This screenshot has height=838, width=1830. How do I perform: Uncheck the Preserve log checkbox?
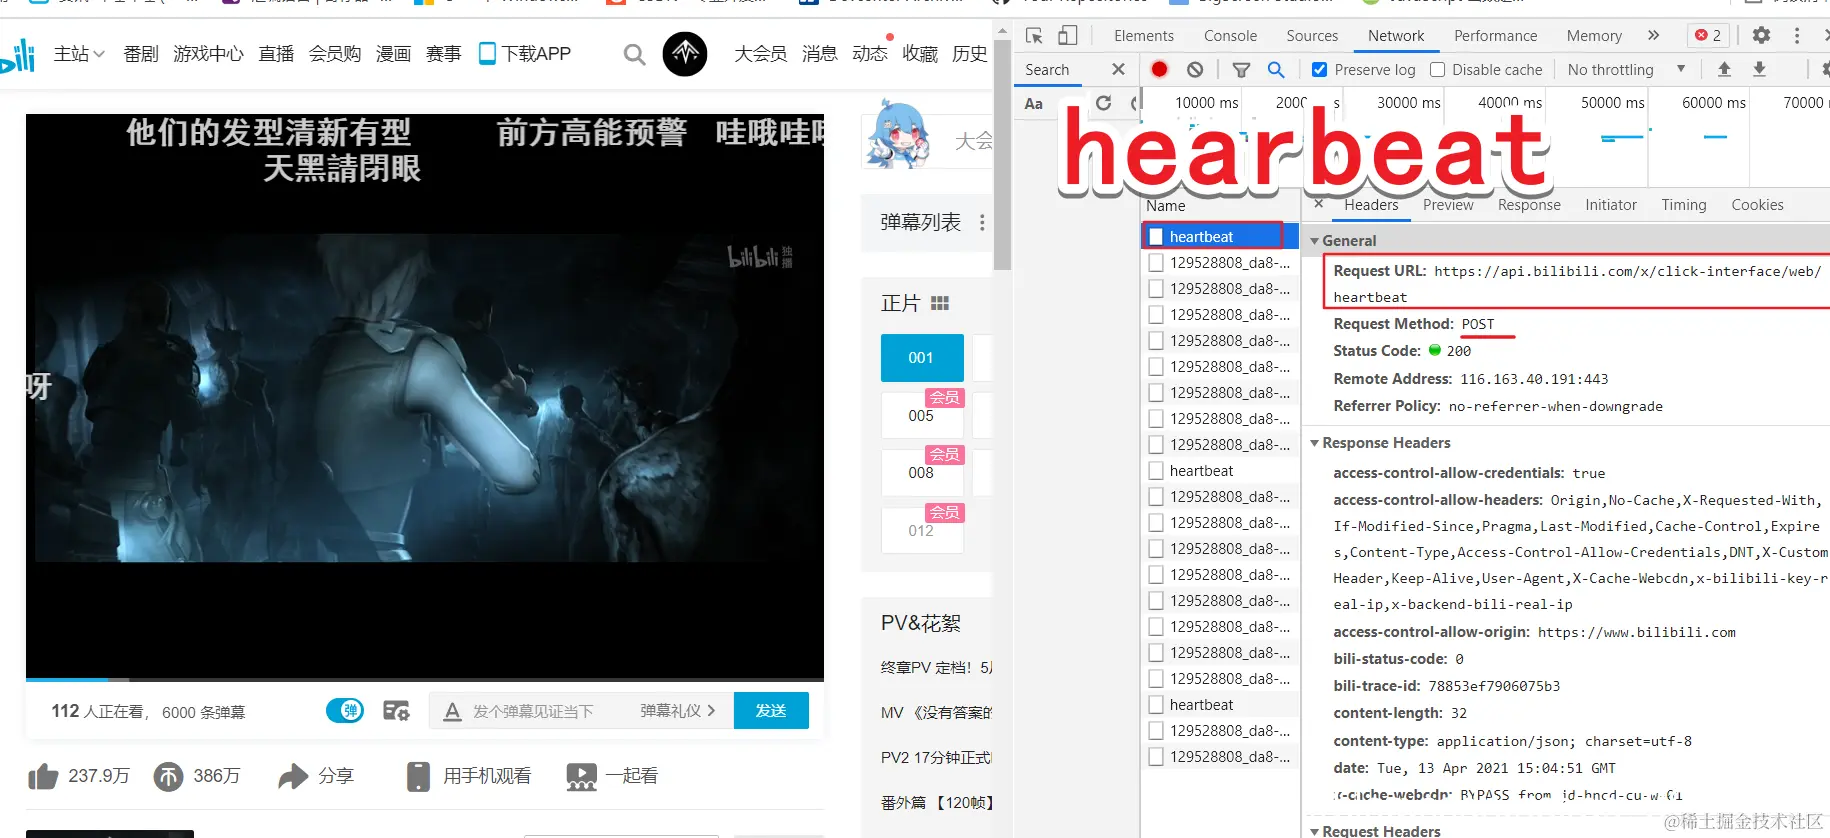coord(1319,70)
